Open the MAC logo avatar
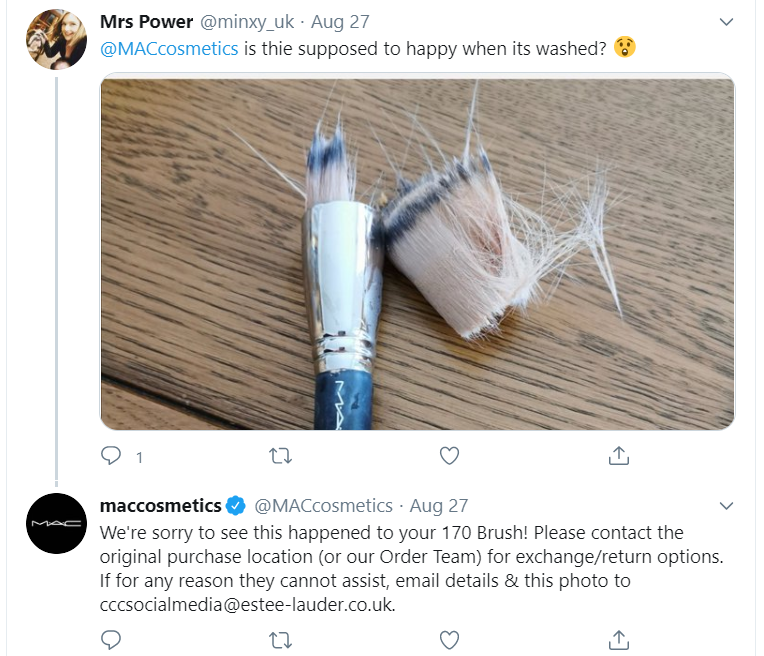The width and height of the screenshot is (764, 656). click(x=57, y=523)
